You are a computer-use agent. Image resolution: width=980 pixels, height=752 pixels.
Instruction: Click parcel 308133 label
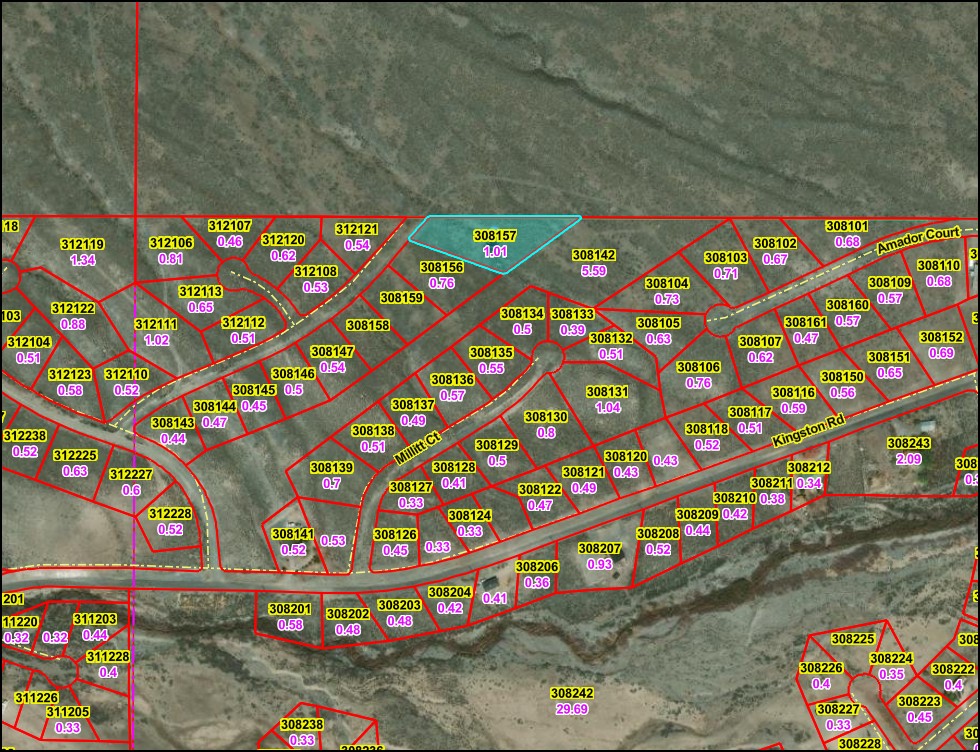click(573, 314)
